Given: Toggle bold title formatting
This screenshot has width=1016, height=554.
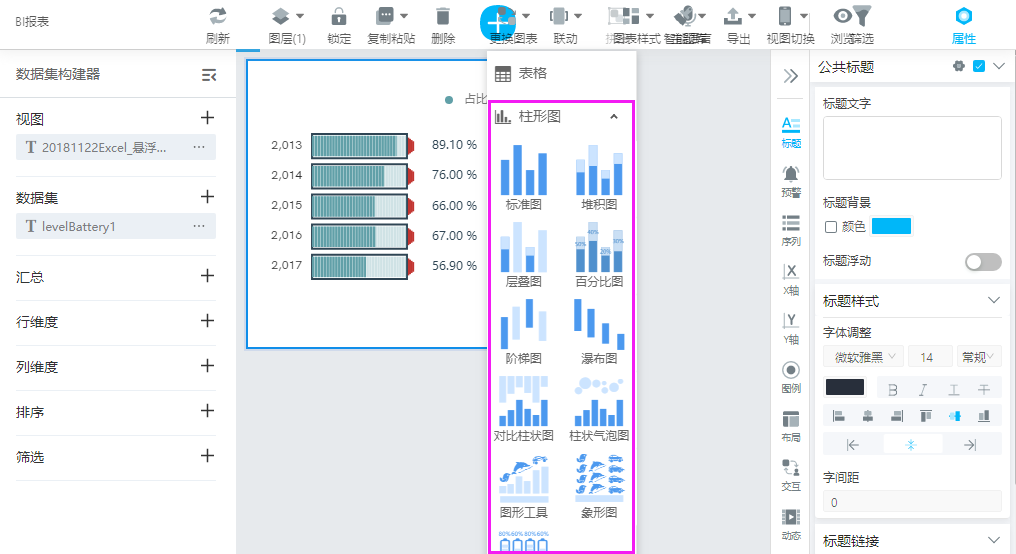Looking at the screenshot, I should pyautogui.click(x=893, y=389).
